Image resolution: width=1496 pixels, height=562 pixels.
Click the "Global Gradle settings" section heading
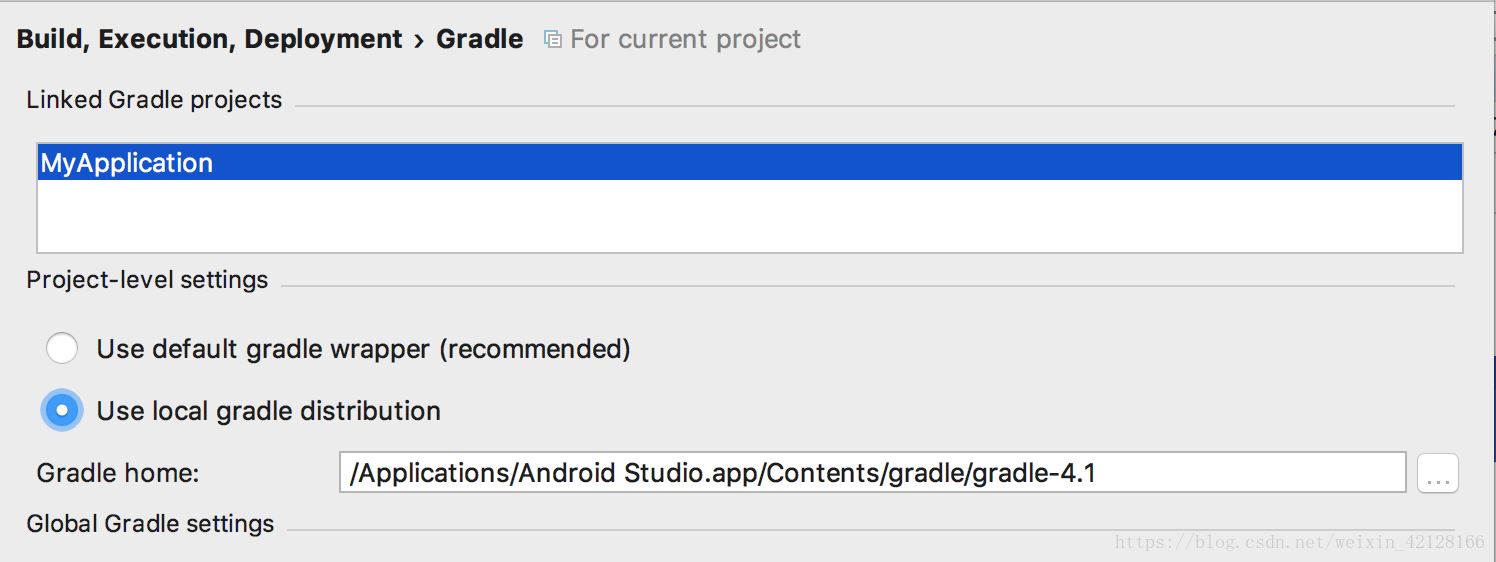tap(150, 524)
